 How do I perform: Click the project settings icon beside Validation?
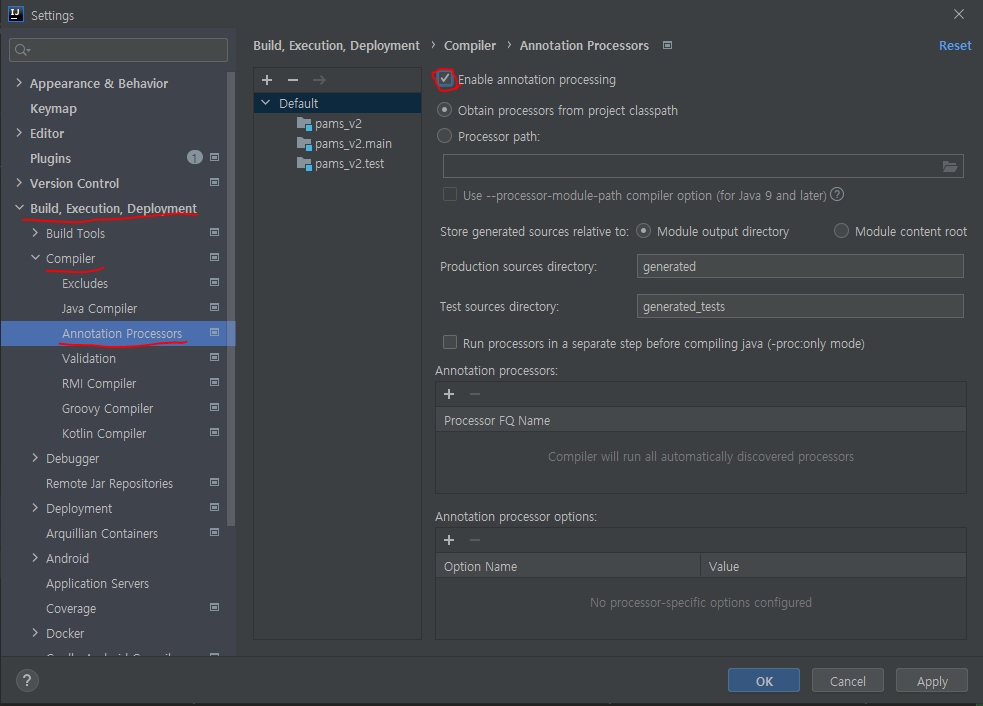coord(214,357)
